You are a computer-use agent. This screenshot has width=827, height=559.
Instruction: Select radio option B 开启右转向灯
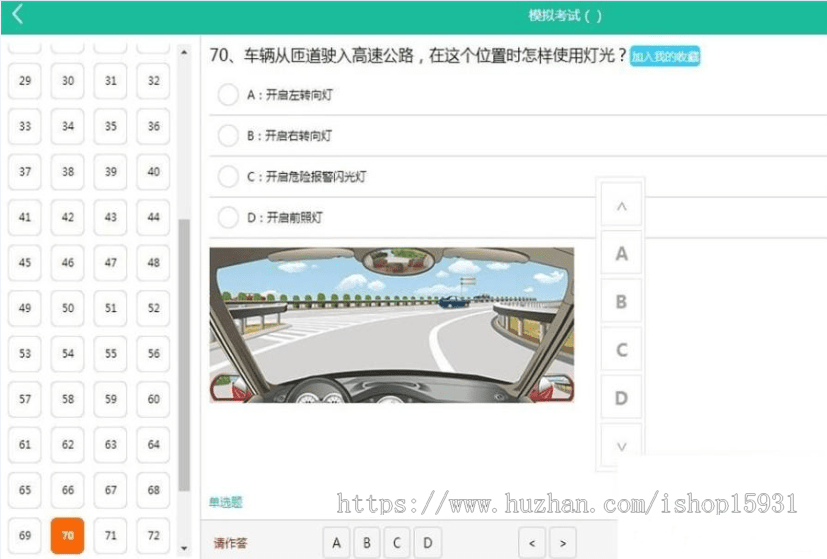228,136
